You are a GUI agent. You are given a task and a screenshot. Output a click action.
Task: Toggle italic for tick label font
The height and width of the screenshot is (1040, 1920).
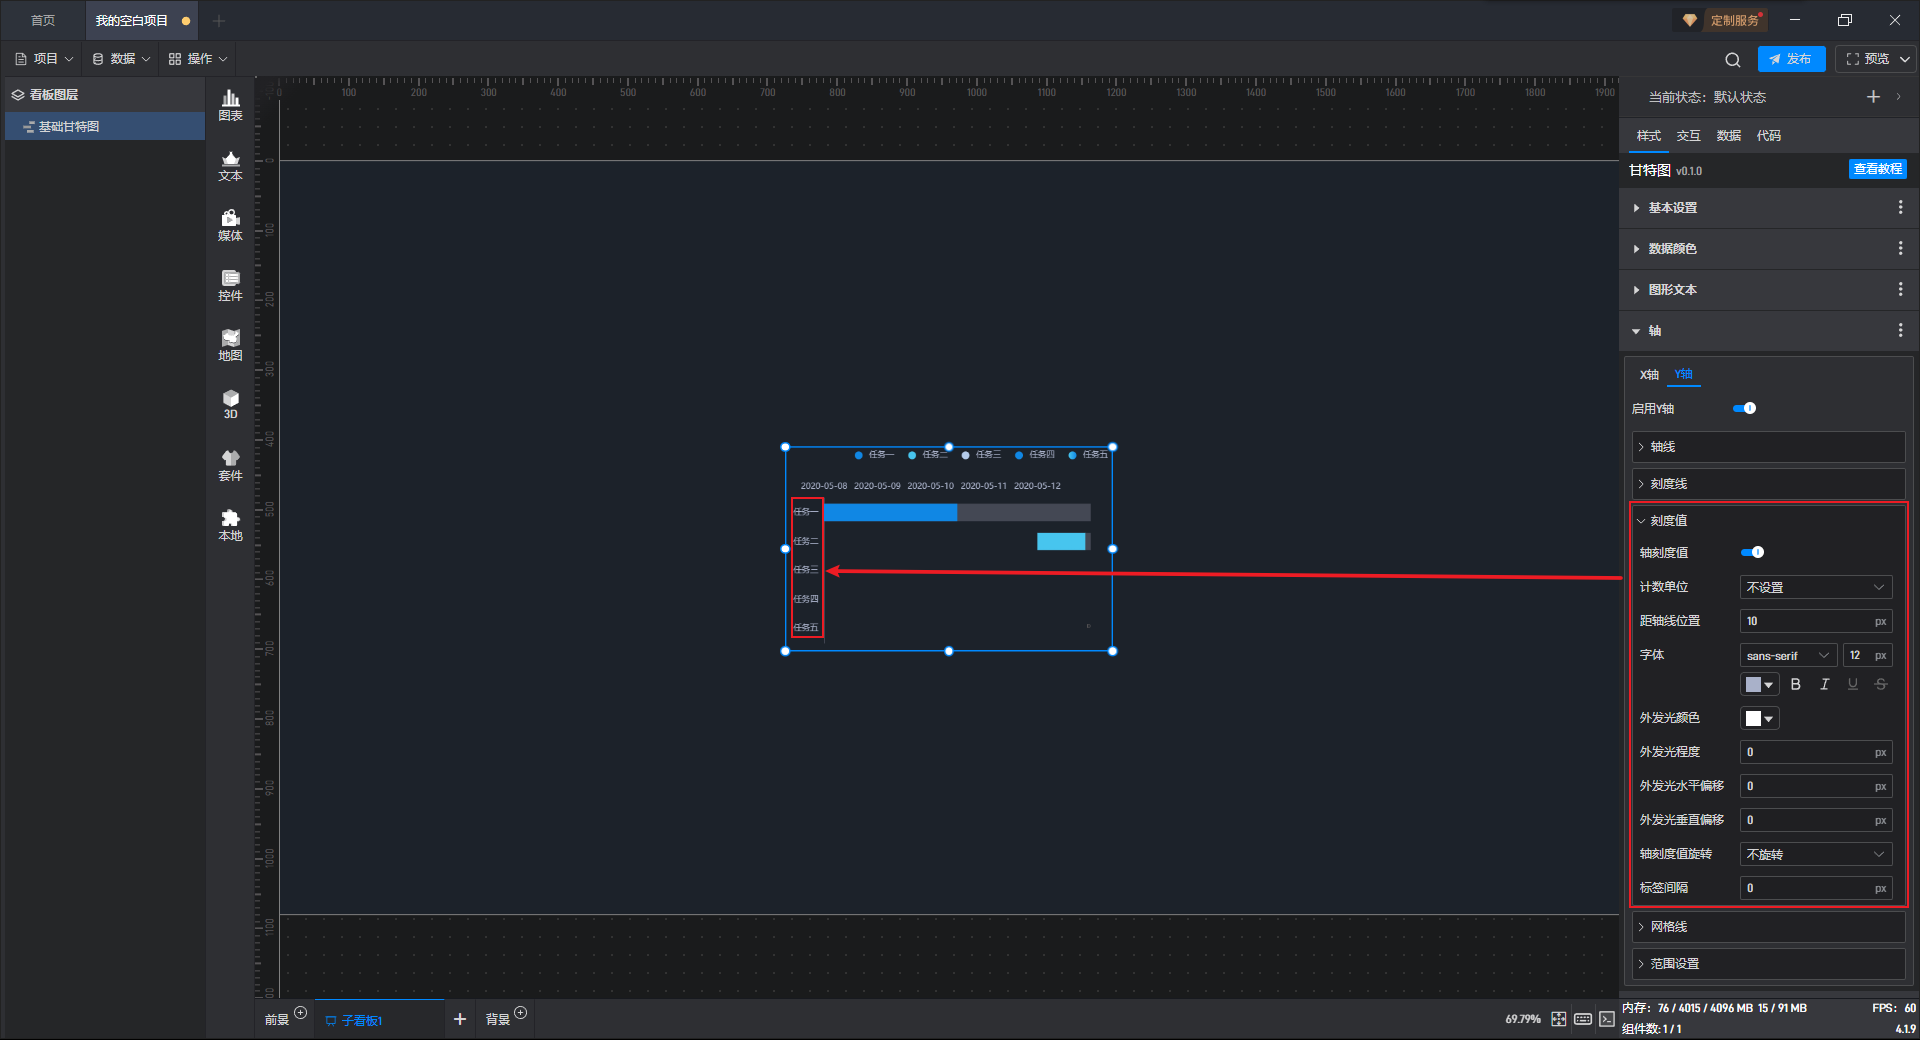[x=1824, y=684]
